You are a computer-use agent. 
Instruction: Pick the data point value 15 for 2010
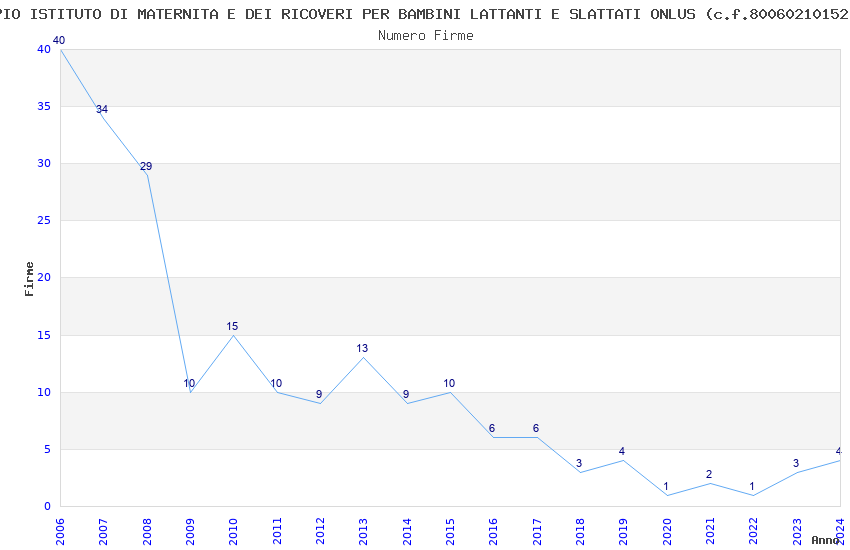pyautogui.click(x=232, y=326)
